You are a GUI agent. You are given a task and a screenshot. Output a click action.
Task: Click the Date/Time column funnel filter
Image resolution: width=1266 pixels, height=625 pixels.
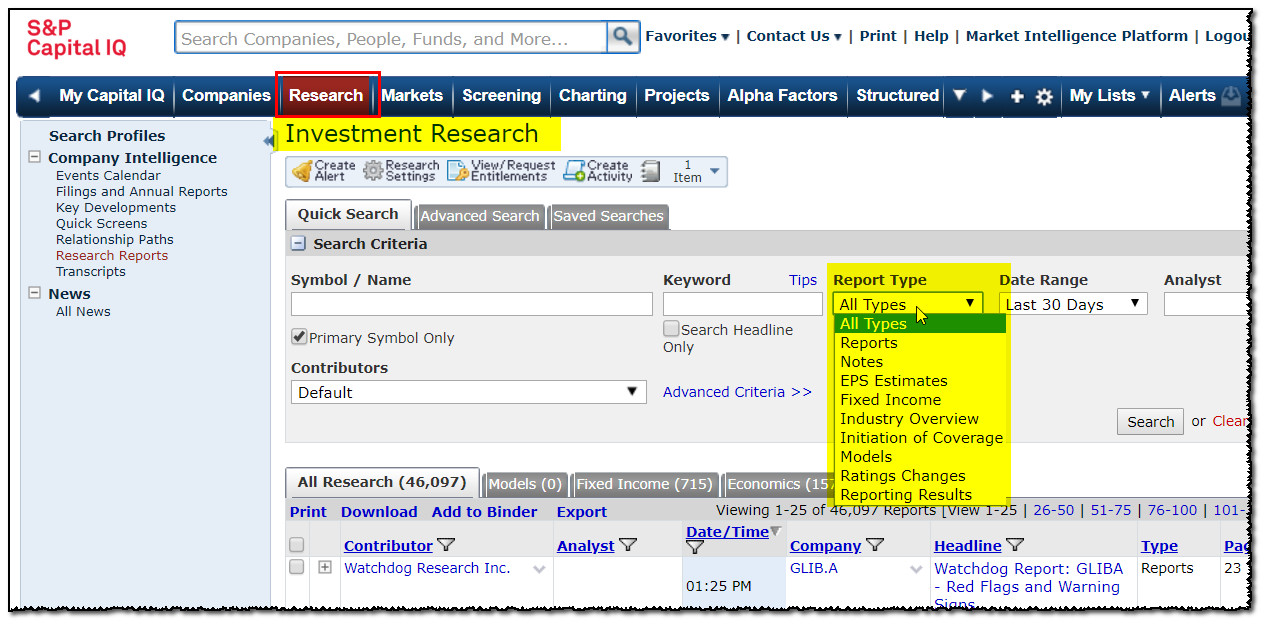(695, 546)
